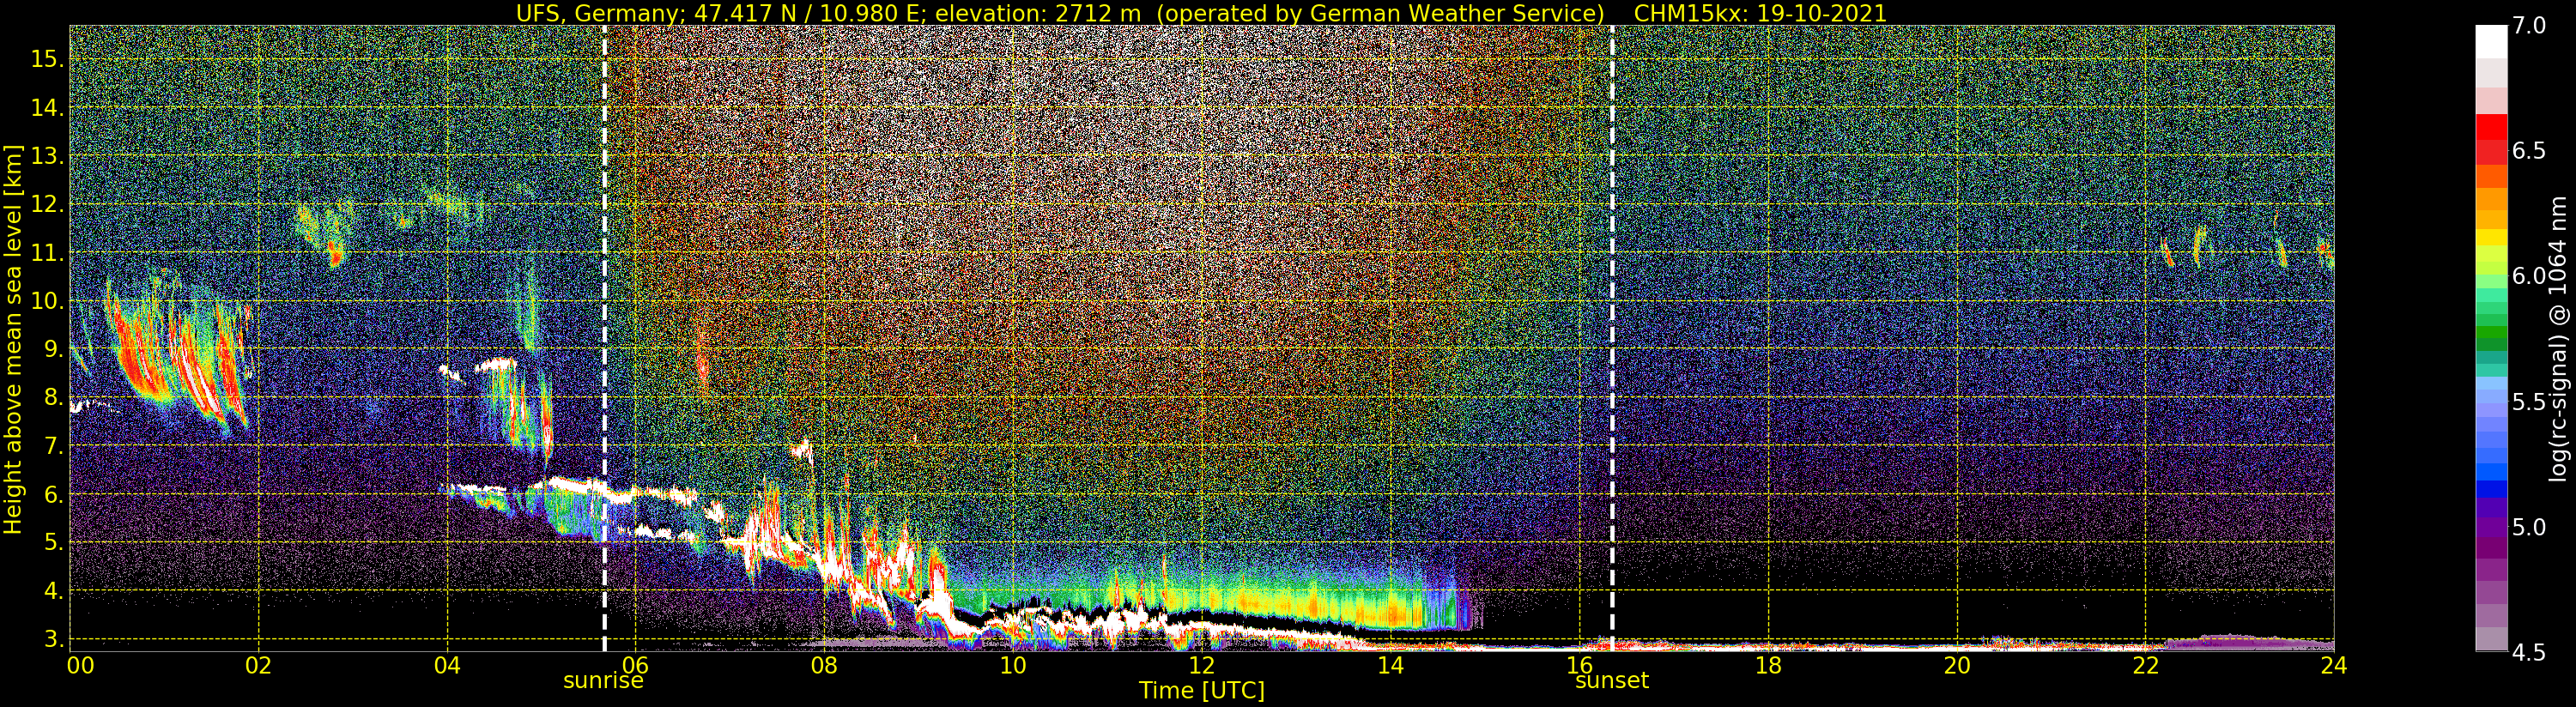
Task: Click the y-axis tick label '4.'
Action: pyautogui.click(x=53, y=591)
